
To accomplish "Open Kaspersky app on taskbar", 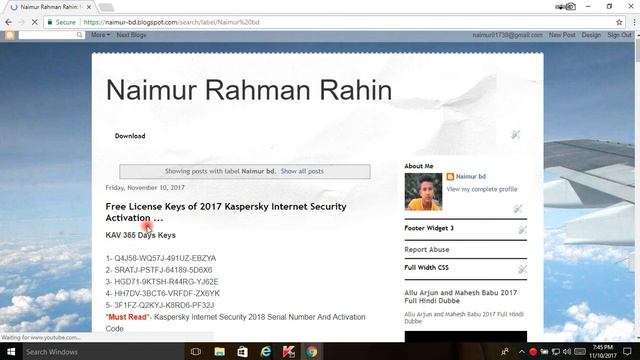I will (x=289, y=351).
